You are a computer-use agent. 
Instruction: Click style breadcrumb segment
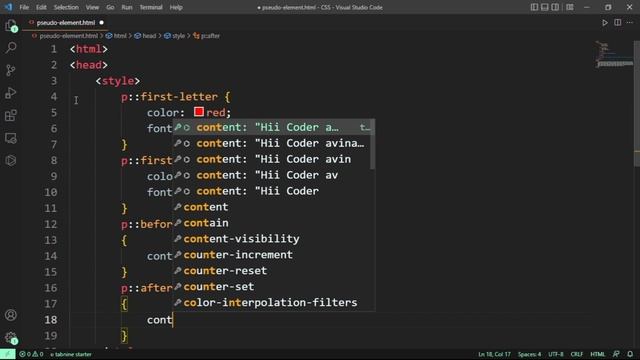[x=175, y=36]
